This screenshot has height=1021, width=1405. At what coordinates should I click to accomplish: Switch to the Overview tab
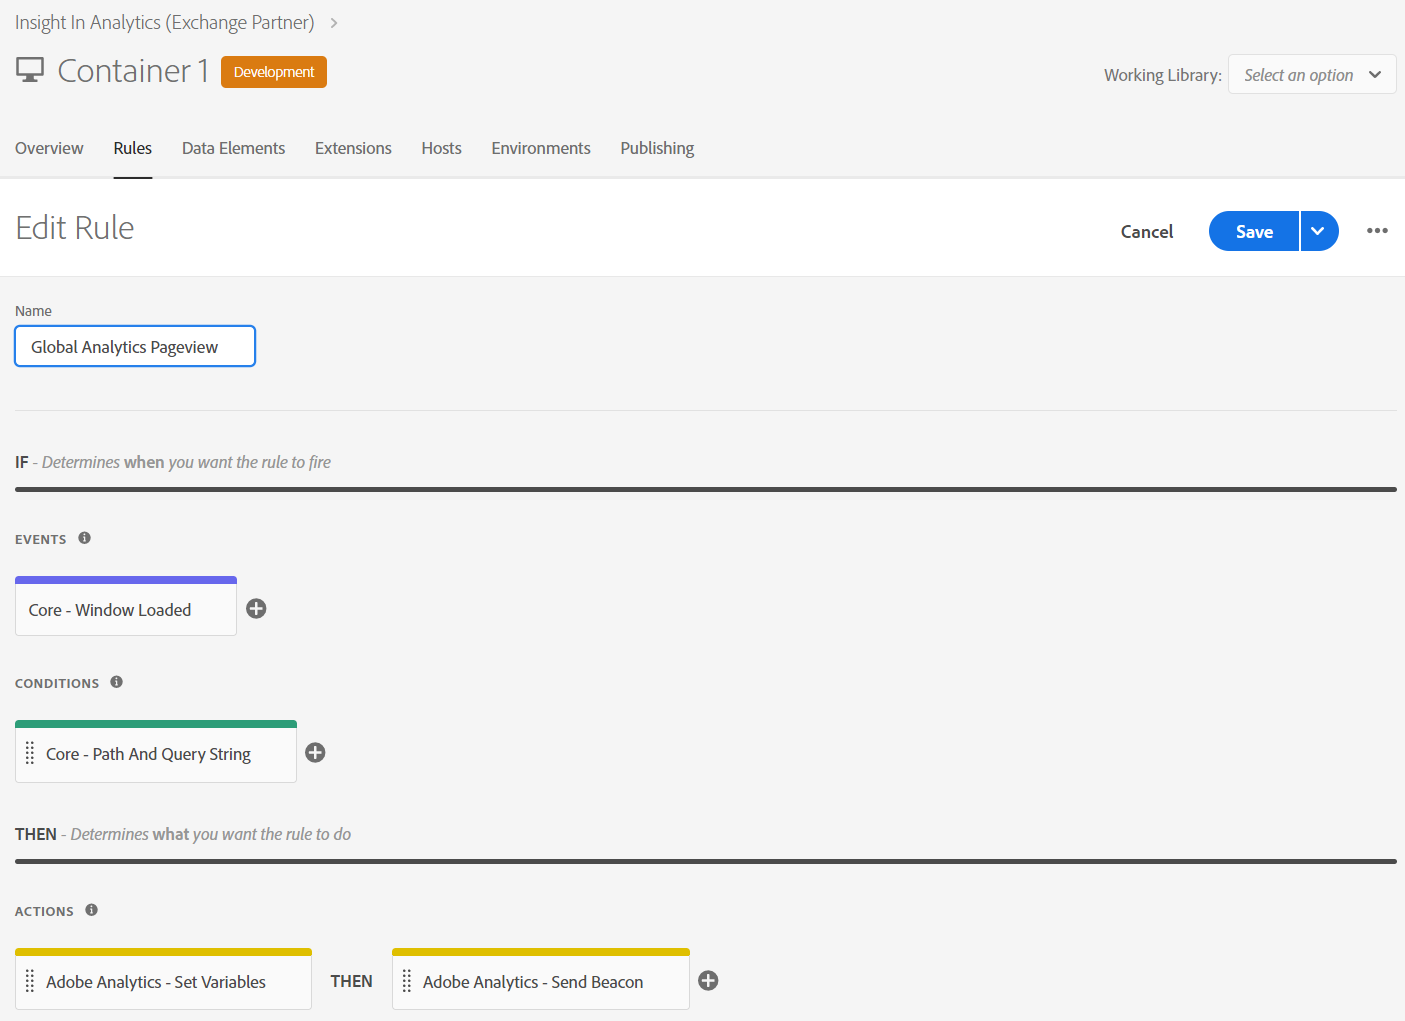(49, 148)
